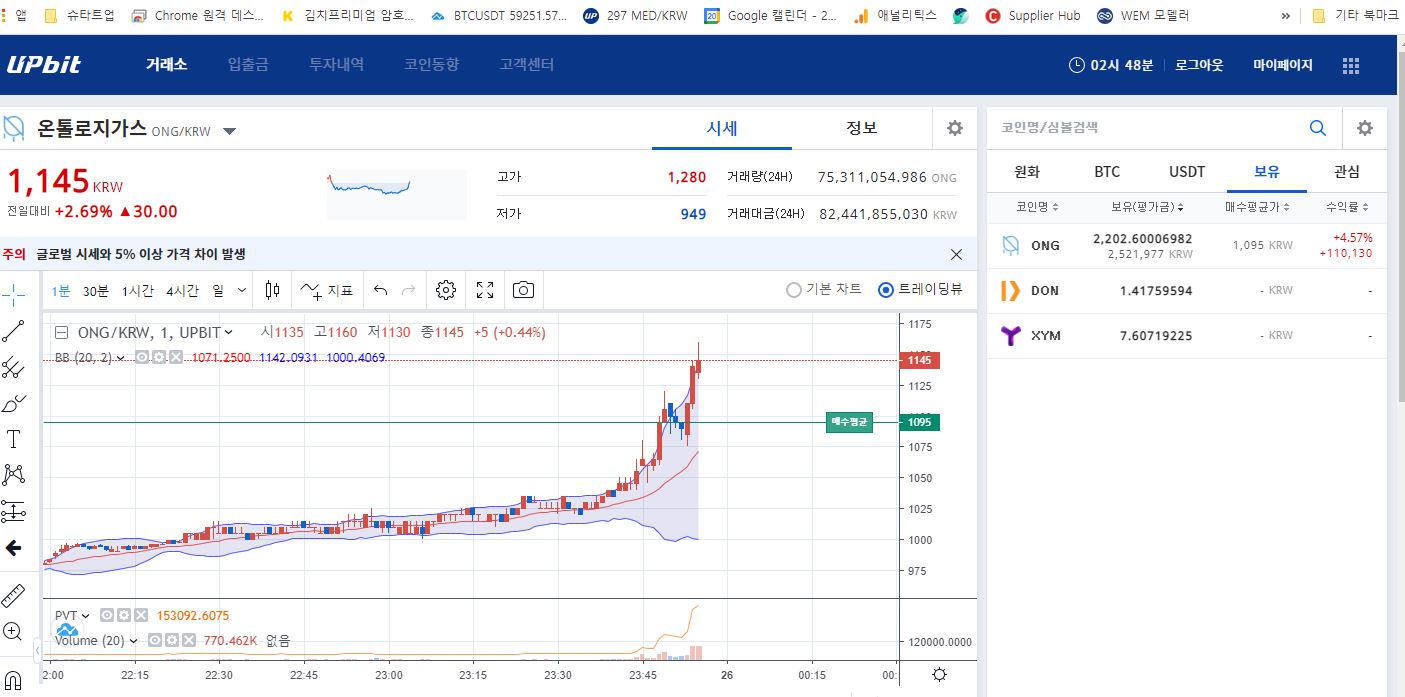
Task: Select the text annotation tool
Action: click(x=13, y=439)
